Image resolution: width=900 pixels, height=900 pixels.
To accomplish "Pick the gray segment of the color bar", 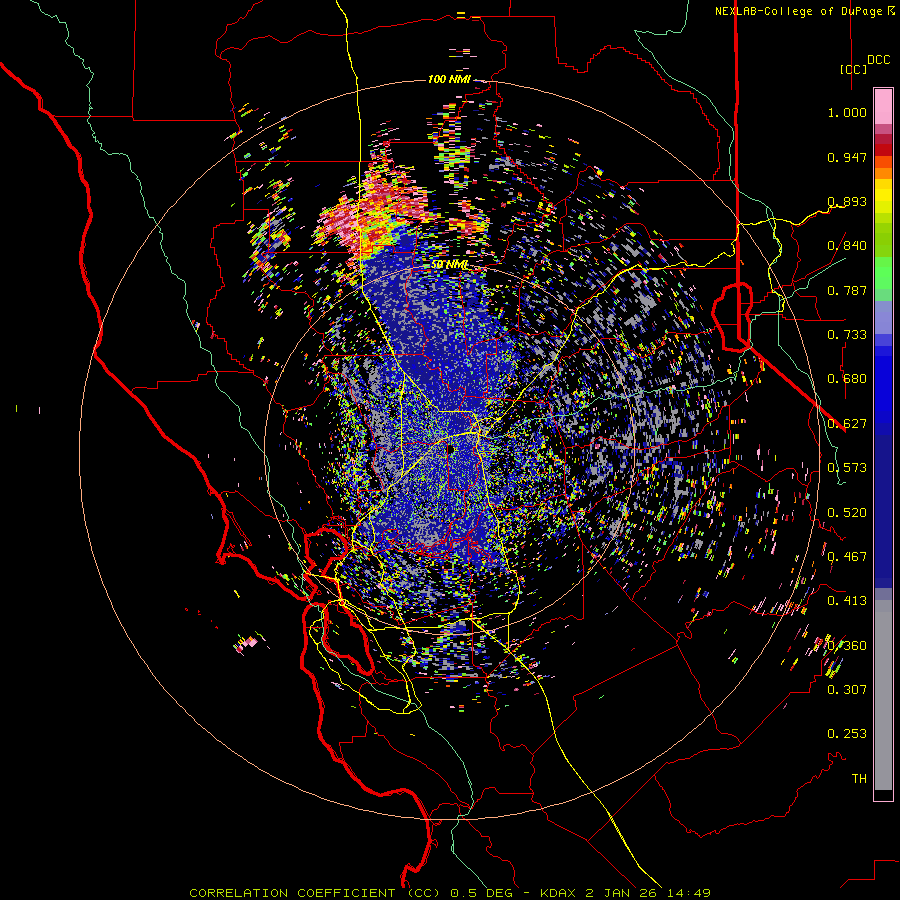I will click(883, 695).
